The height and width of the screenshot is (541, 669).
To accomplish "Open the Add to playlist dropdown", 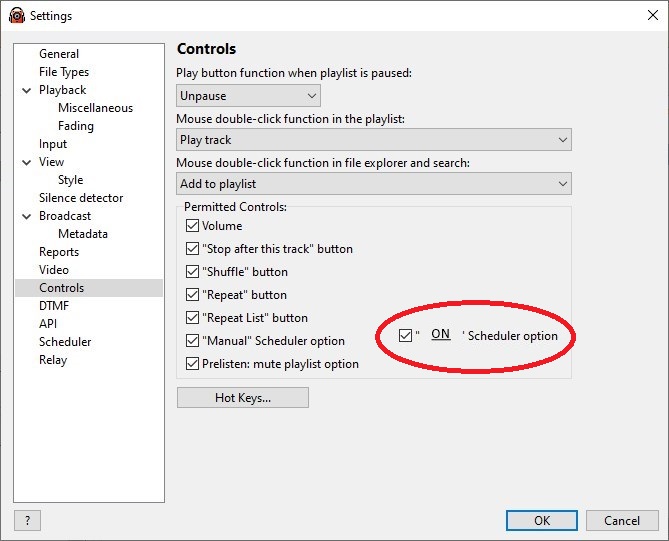I will click(374, 184).
